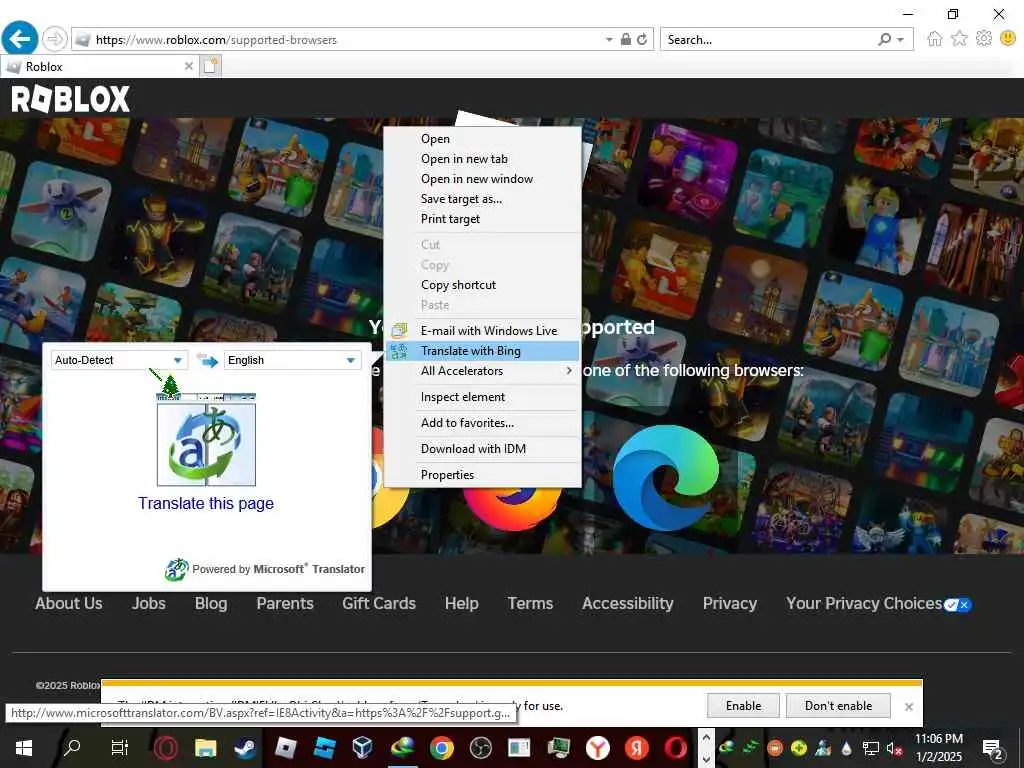Open the Tools gear icon
1024x768 pixels.
click(x=984, y=39)
